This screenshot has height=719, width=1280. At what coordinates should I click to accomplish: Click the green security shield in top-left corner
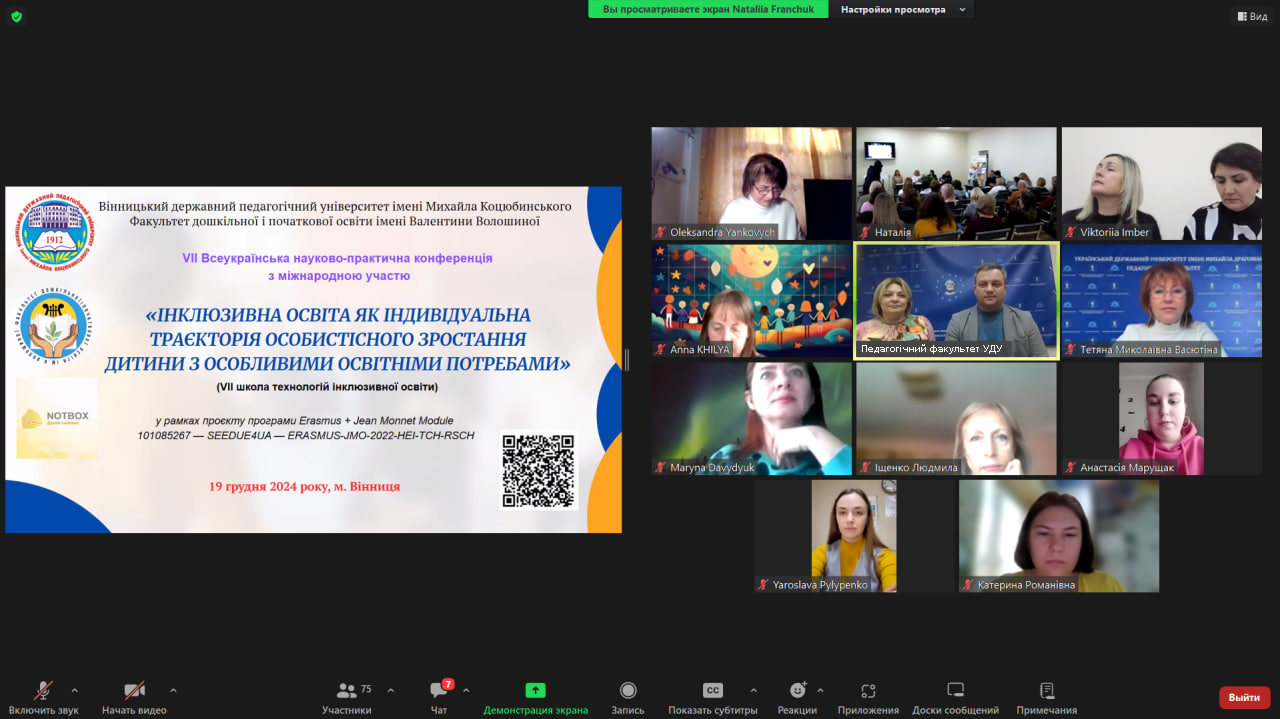coord(16,16)
